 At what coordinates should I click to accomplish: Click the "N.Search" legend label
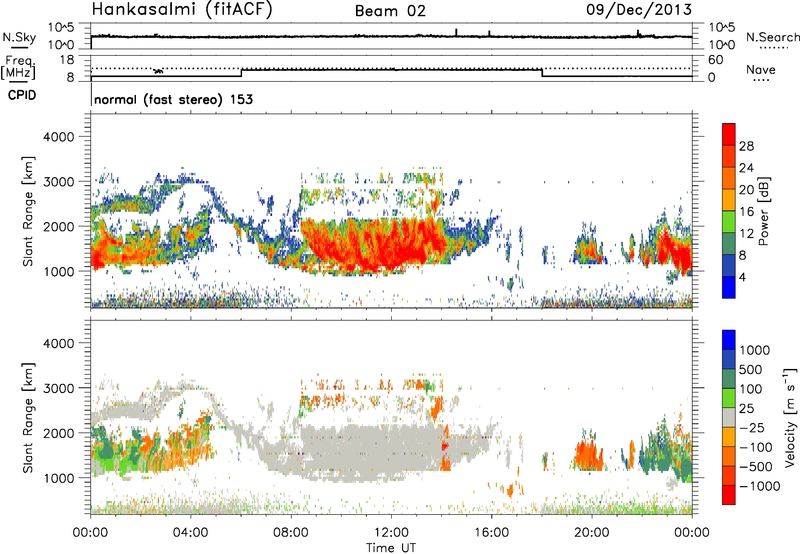(x=772, y=37)
